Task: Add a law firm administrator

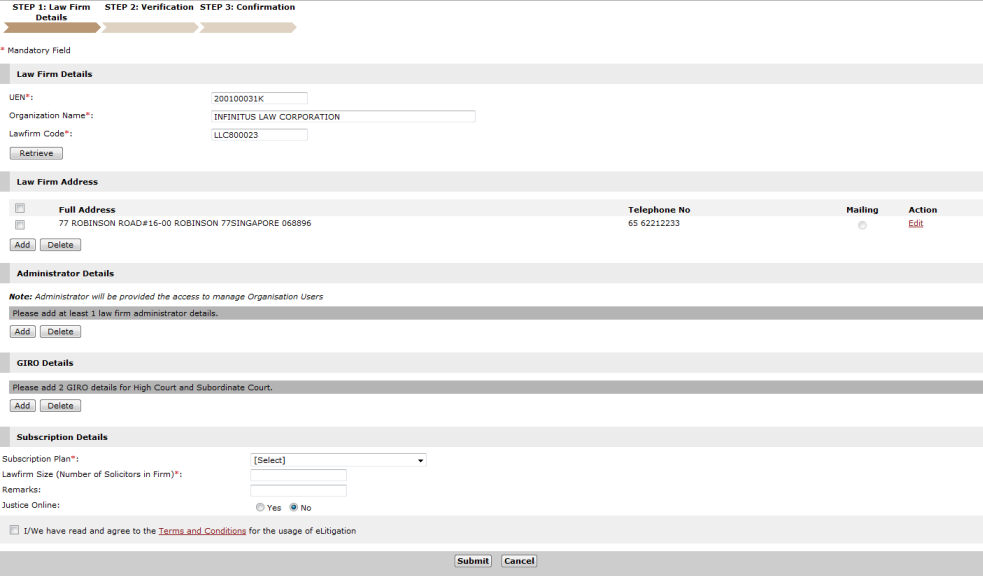Action: [x=22, y=331]
